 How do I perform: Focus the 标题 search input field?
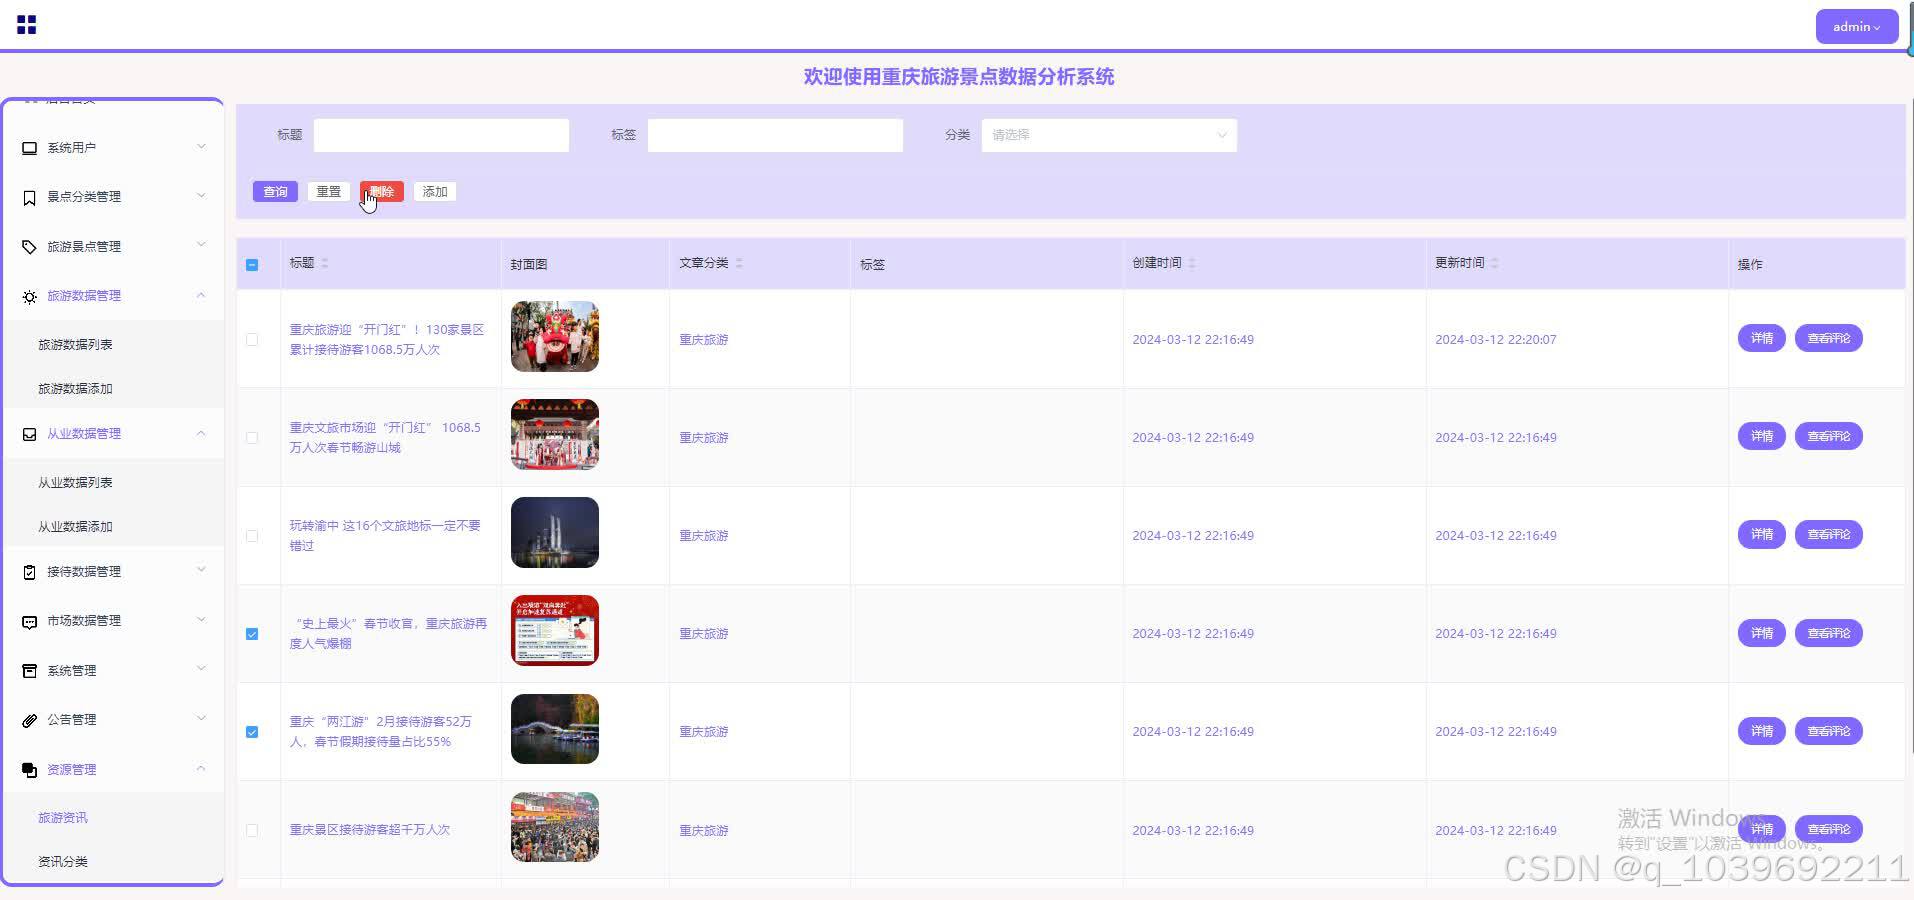[441, 135]
